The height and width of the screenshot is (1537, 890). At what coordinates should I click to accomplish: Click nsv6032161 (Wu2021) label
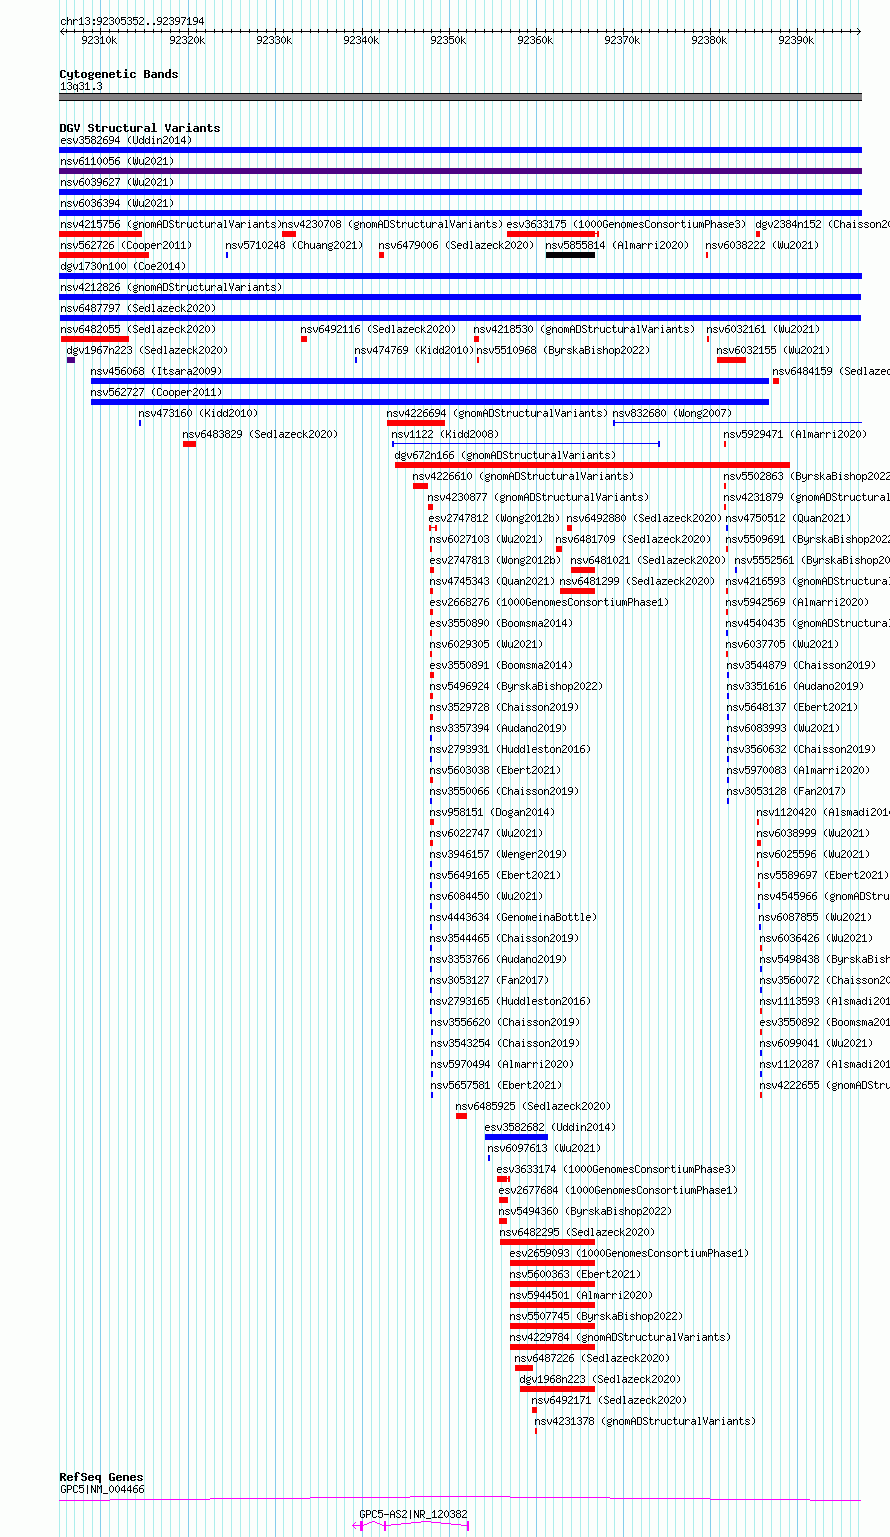point(764,329)
